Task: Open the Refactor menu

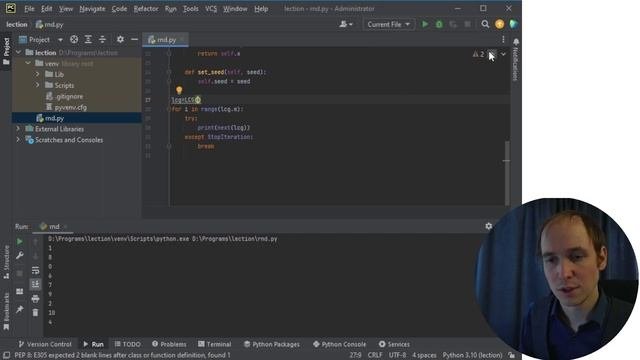Action: pyautogui.click(x=146, y=9)
